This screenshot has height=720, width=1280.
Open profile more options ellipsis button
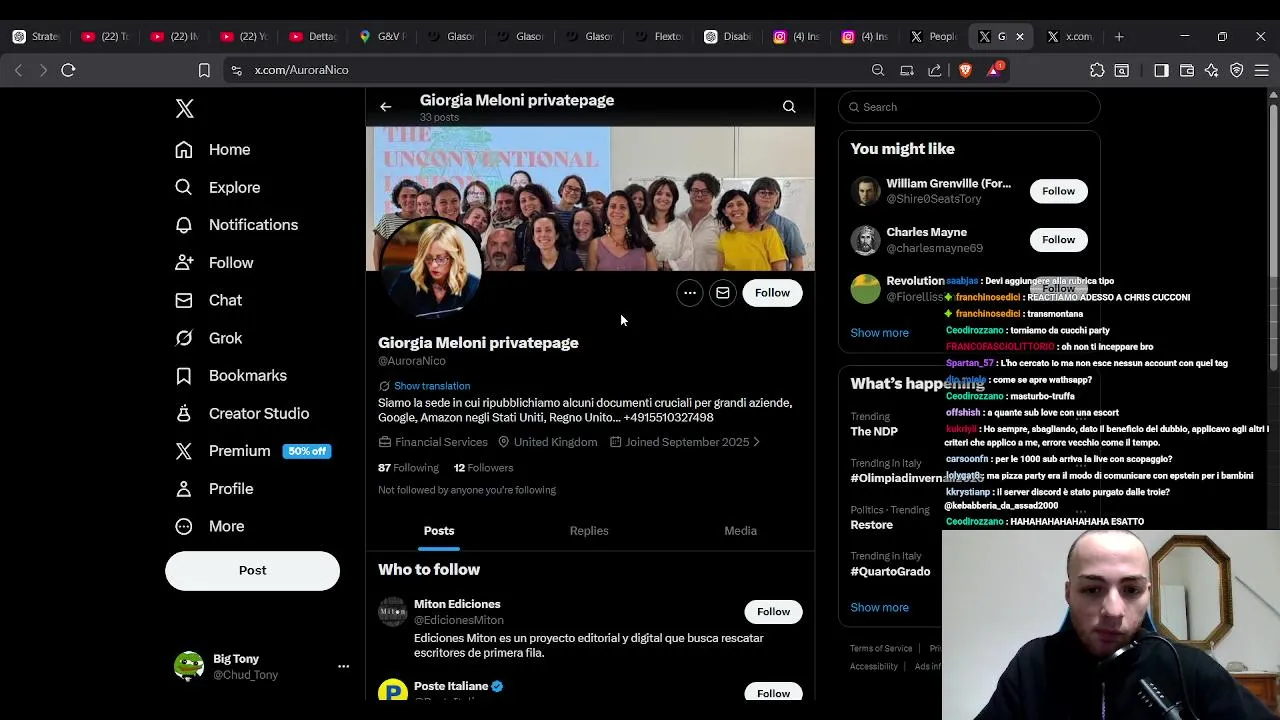coord(690,293)
